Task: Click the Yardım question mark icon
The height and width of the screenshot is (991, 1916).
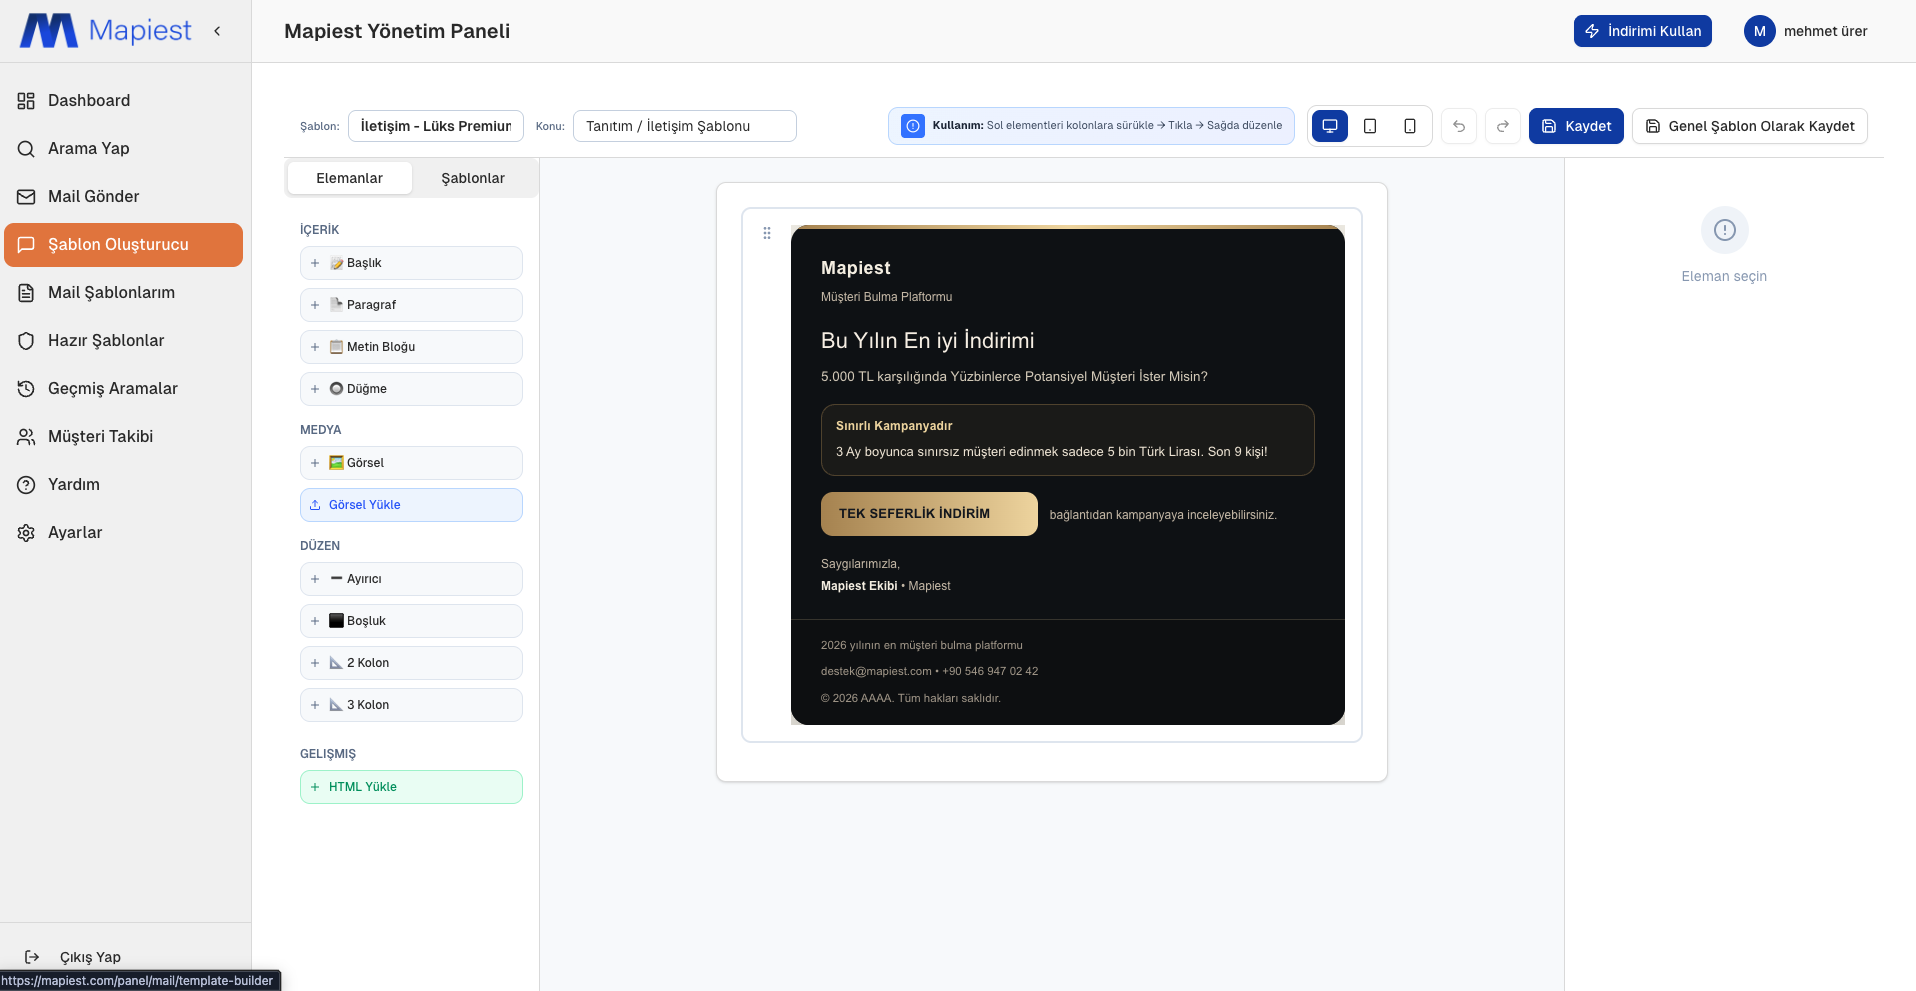Action: click(x=26, y=485)
